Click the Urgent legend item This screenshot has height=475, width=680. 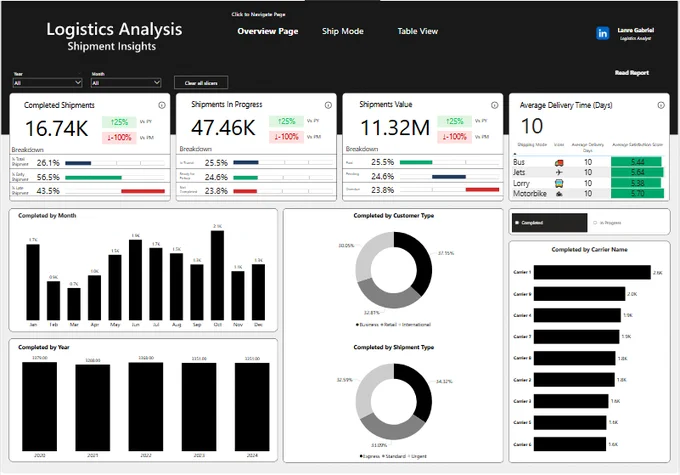click(417, 456)
